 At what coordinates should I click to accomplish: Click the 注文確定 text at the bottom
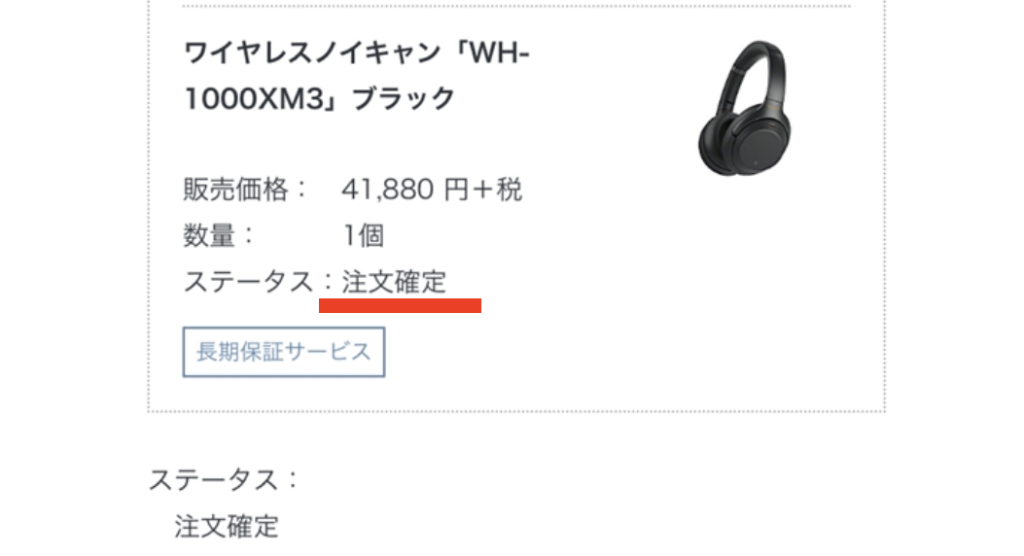(x=227, y=526)
